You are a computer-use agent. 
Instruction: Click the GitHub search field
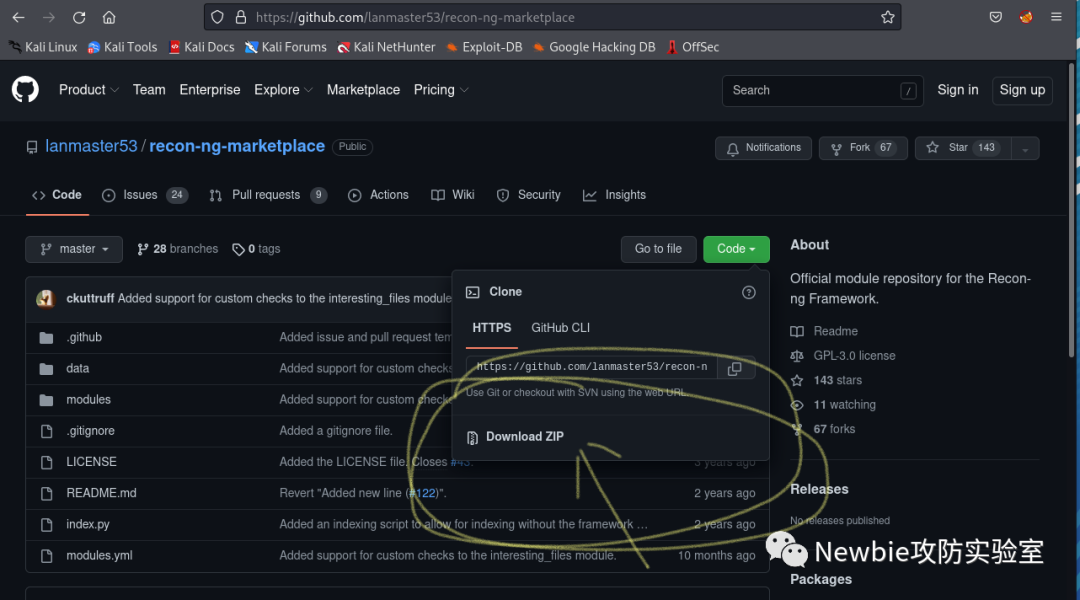click(x=822, y=90)
